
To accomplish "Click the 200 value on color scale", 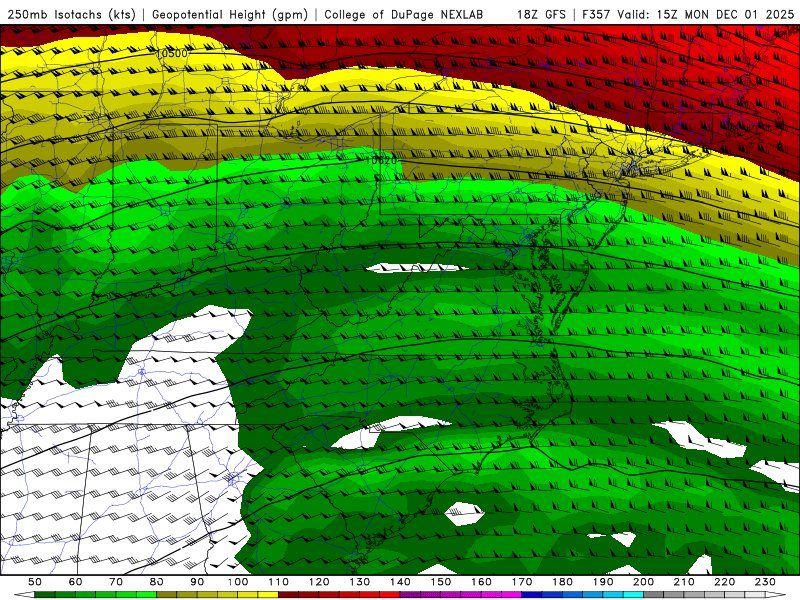I will (643, 582).
